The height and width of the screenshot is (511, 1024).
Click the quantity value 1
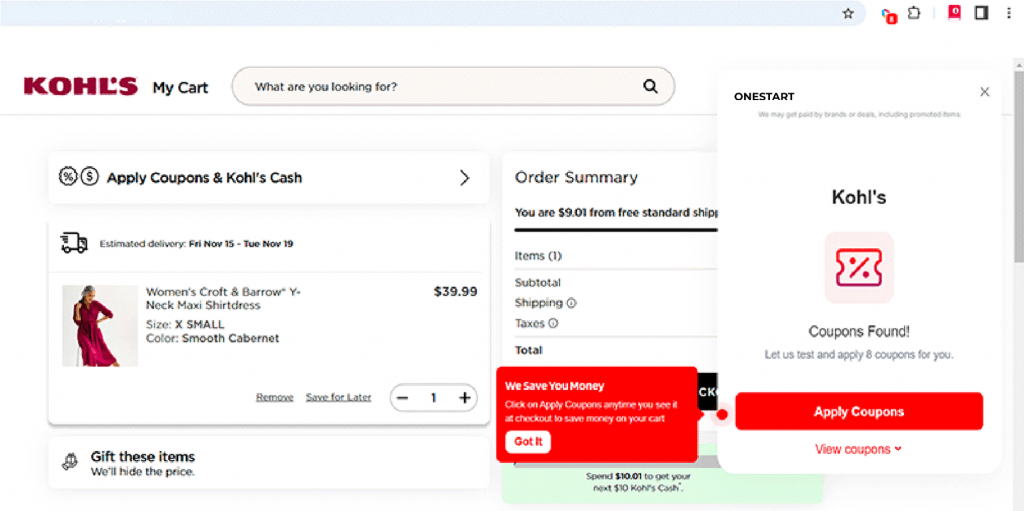(433, 398)
